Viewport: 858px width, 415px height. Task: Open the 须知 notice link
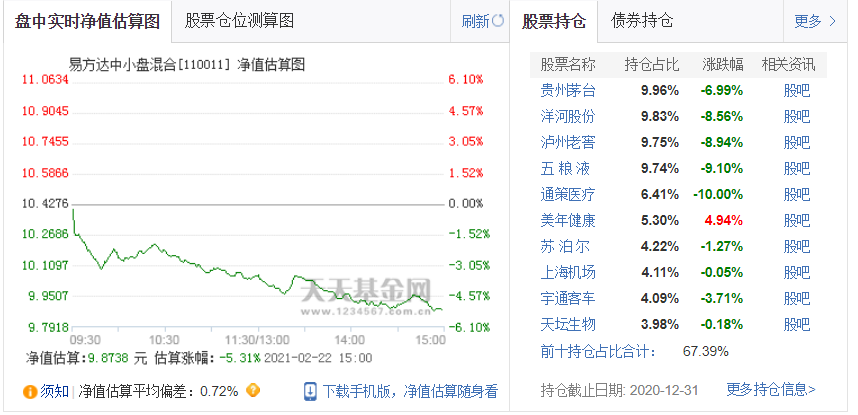tap(54, 391)
